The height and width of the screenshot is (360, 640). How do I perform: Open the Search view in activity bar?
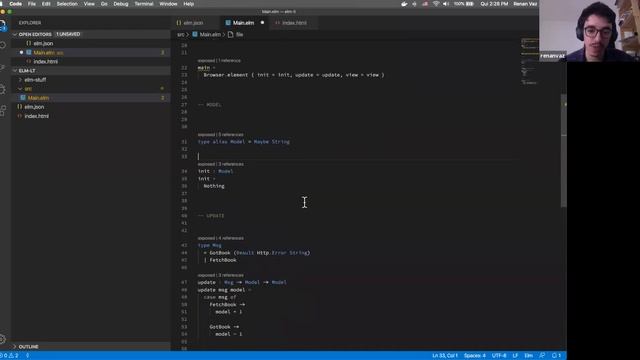pos(3,45)
